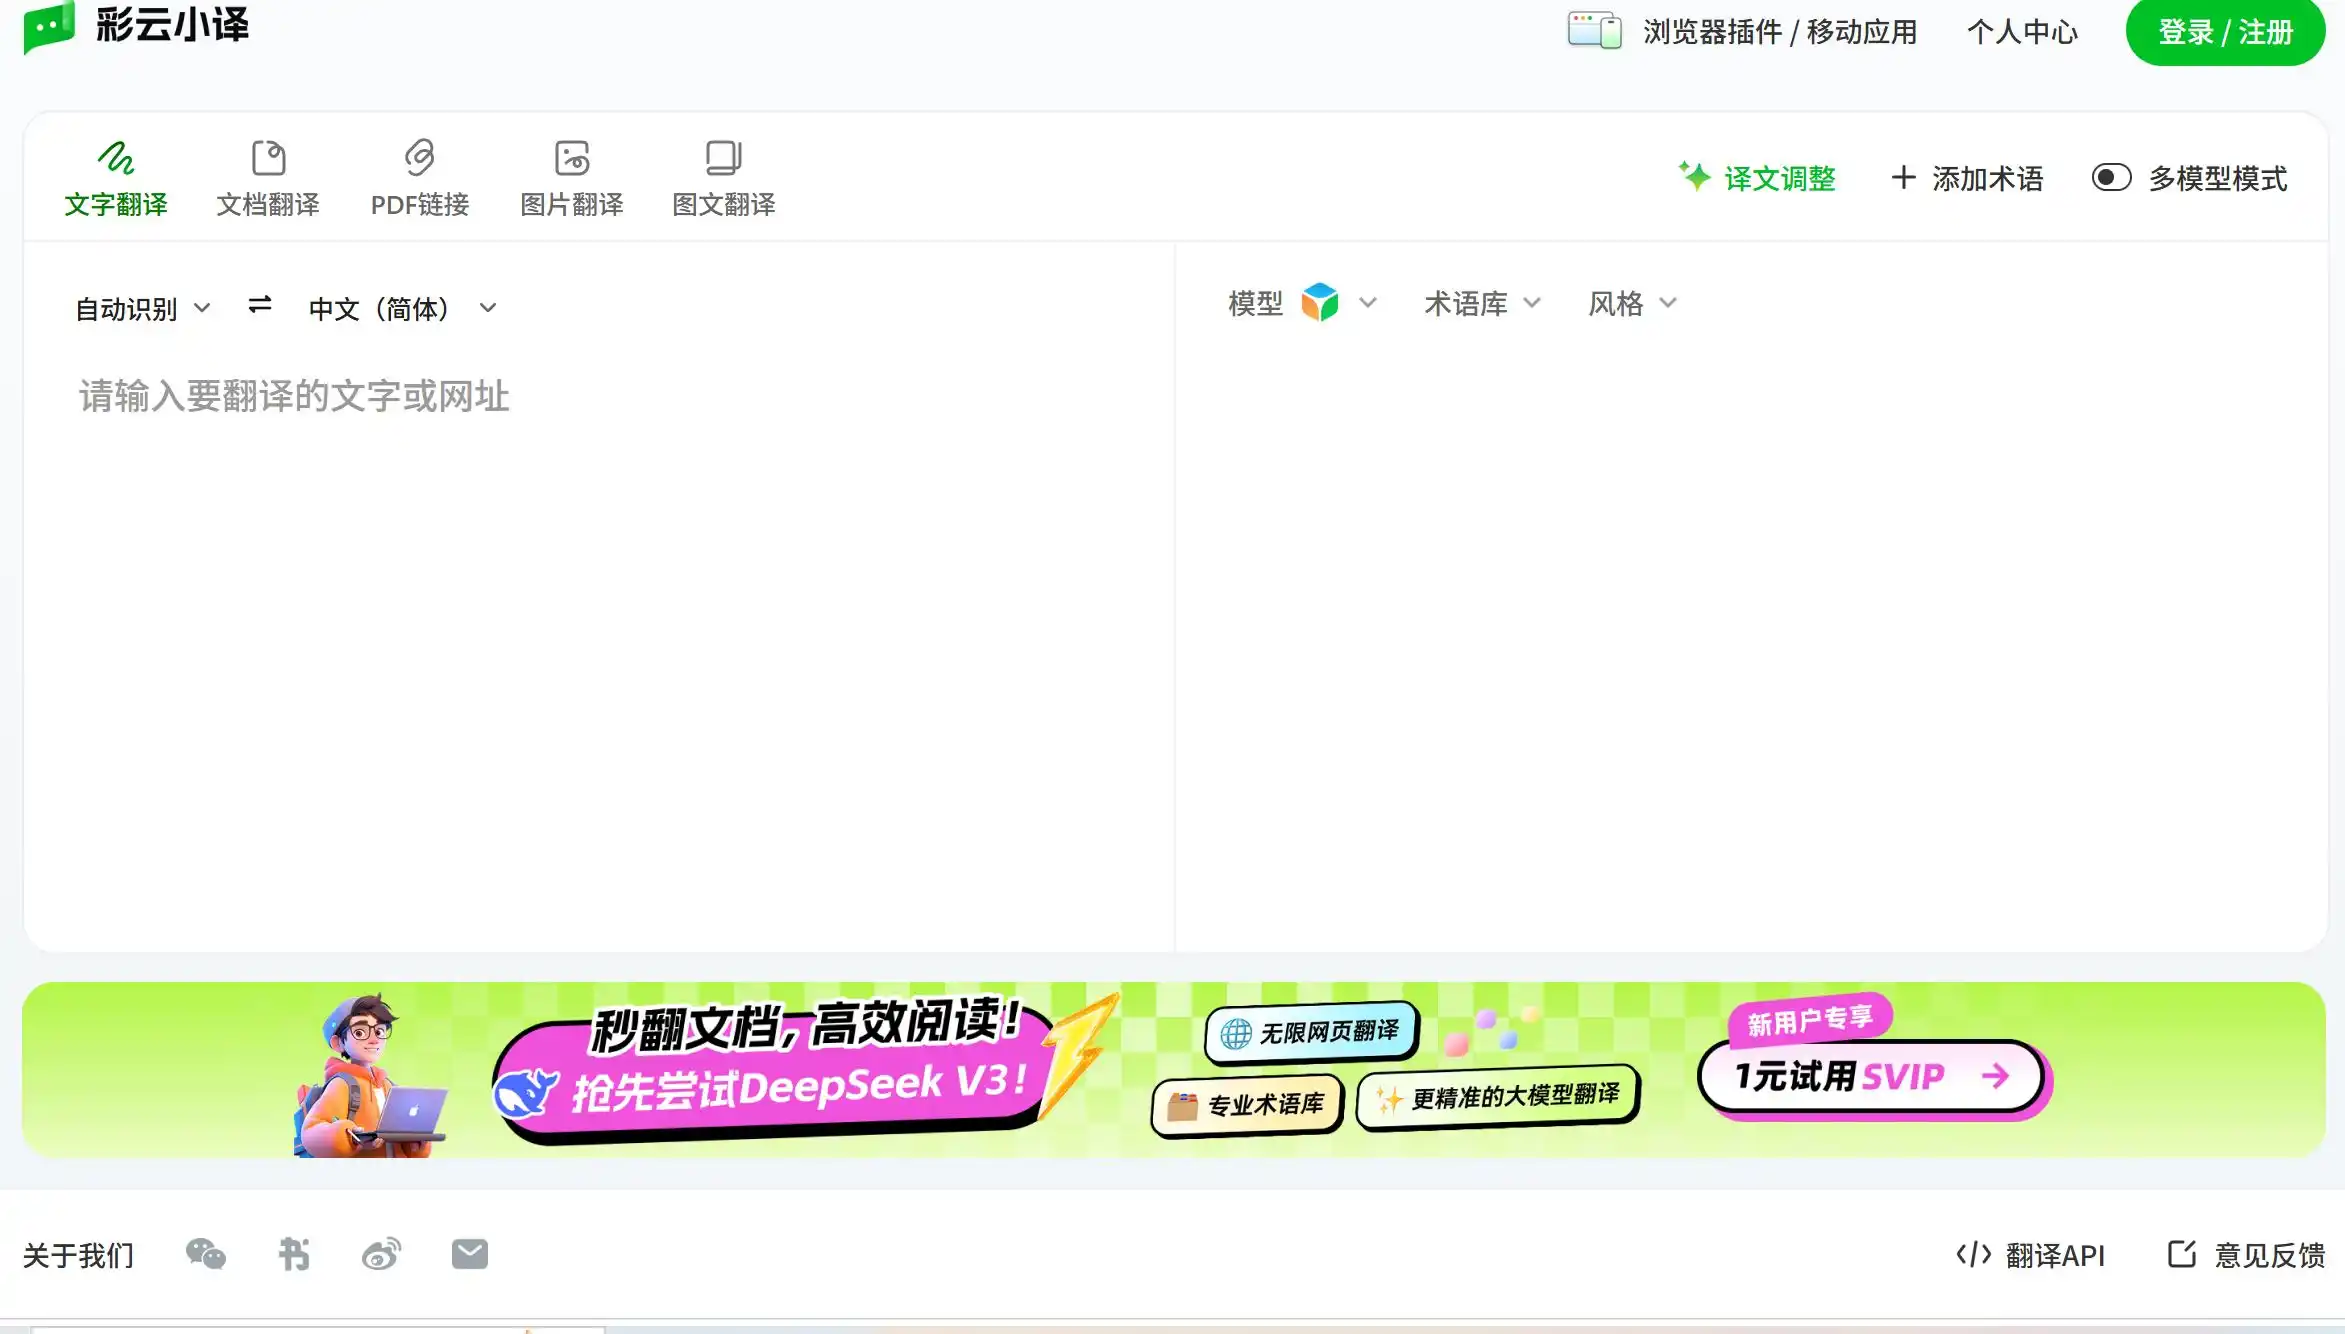Open 浏览器插件 / 移动应用 link
The image size is (2345, 1334).
(x=1780, y=32)
